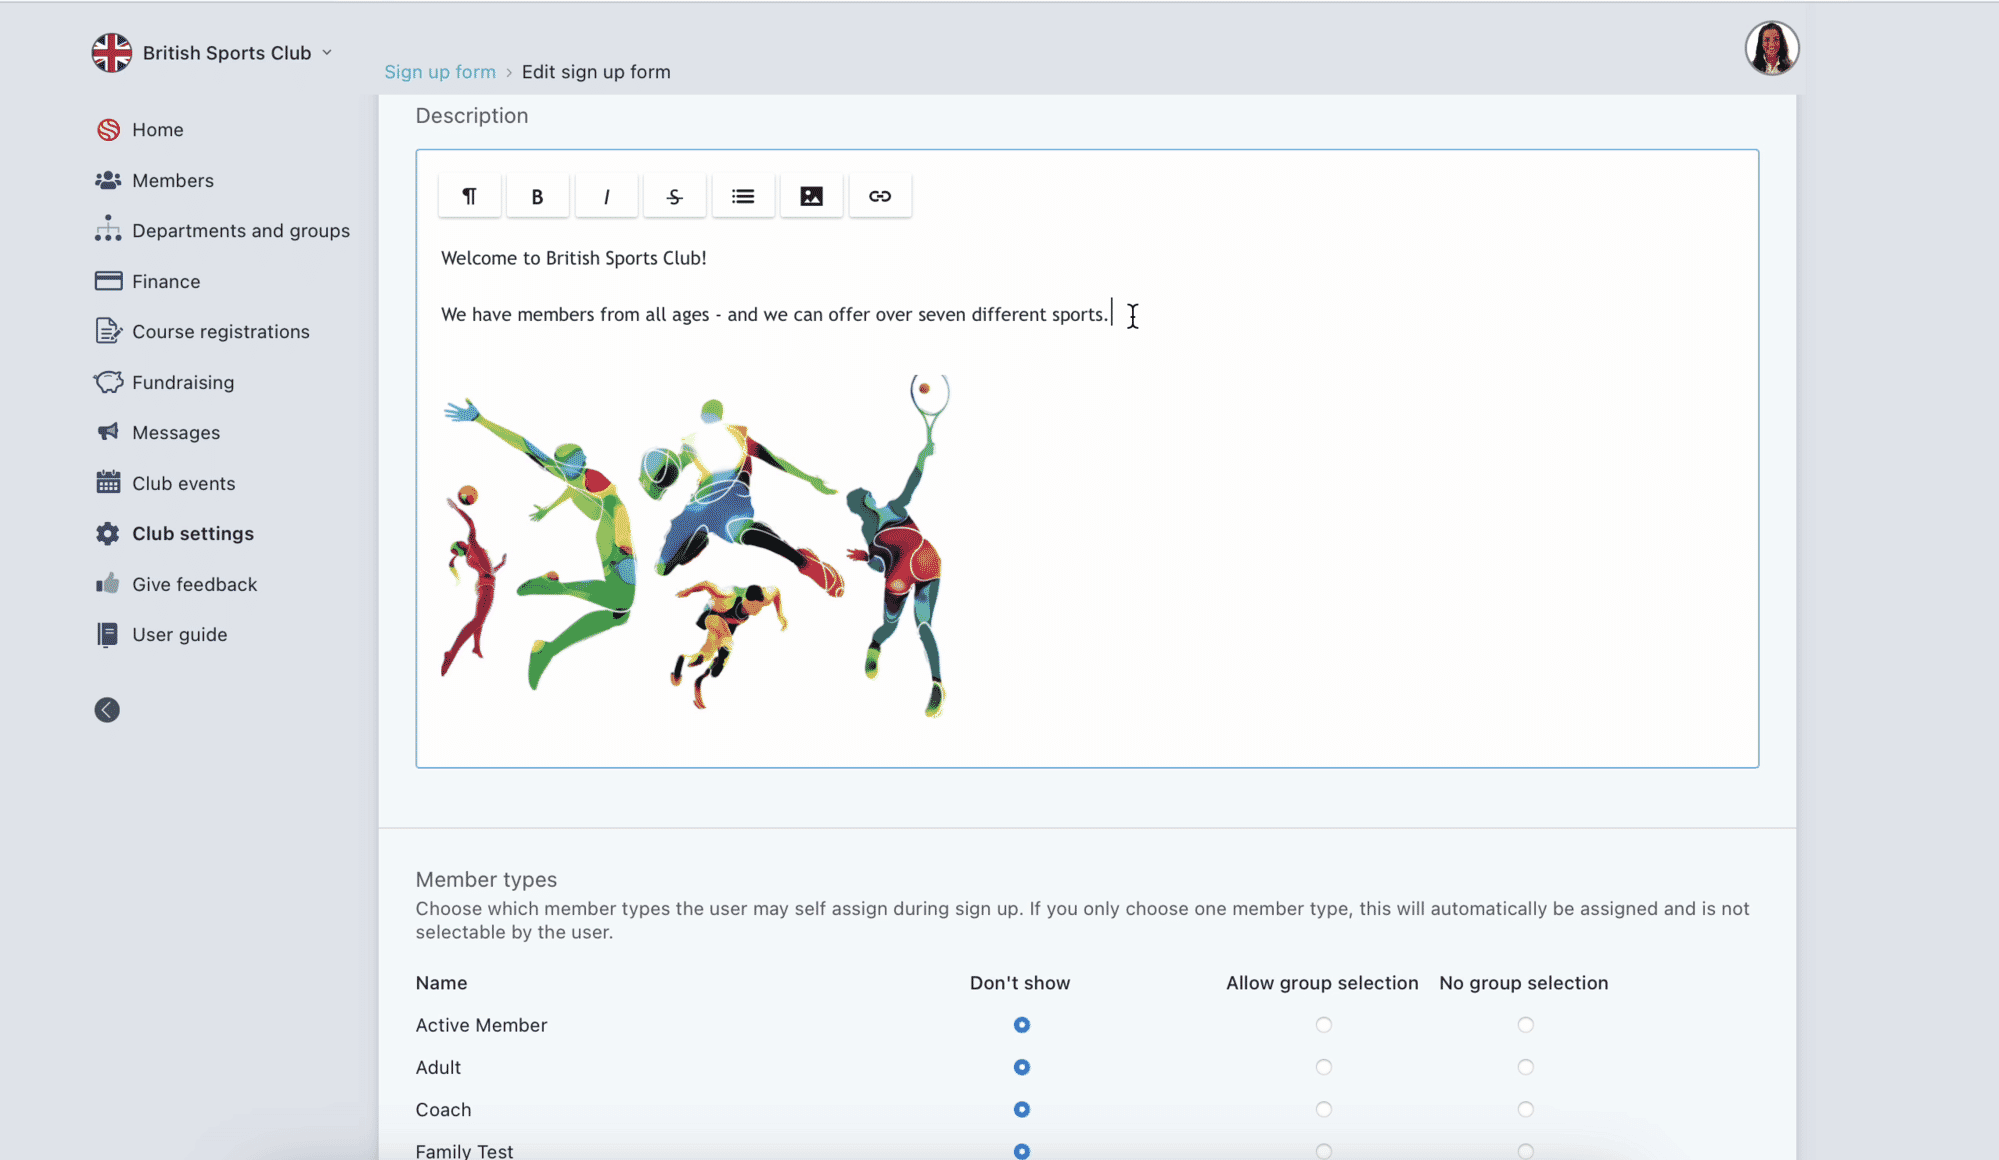Open the paragraph formatting tool
1999x1160 pixels.
[469, 195]
